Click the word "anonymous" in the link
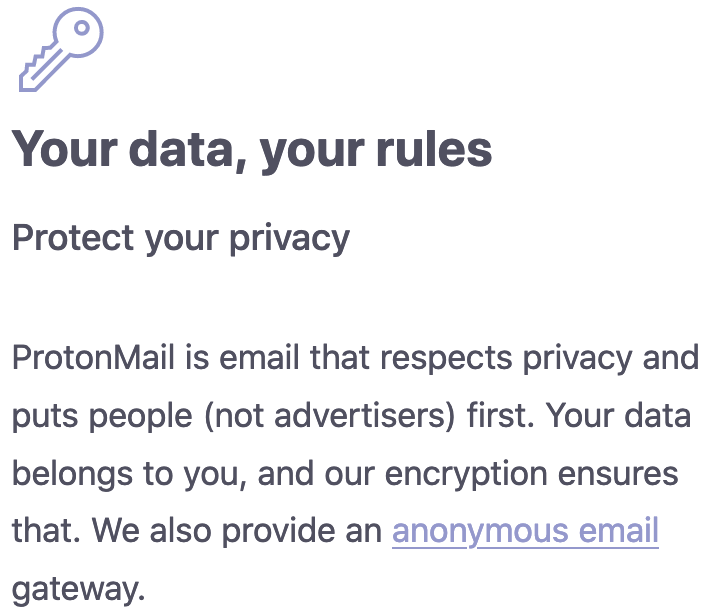The image size is (707, 615). tap(480, 532)
